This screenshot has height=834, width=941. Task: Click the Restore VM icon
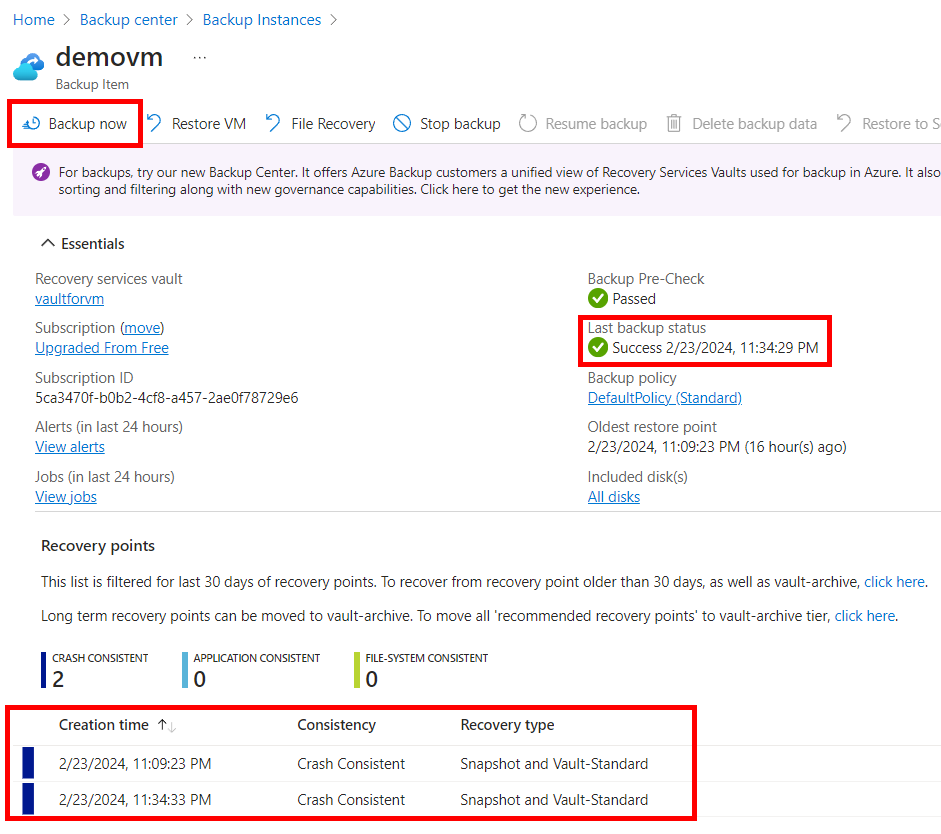tap(155, 123)
